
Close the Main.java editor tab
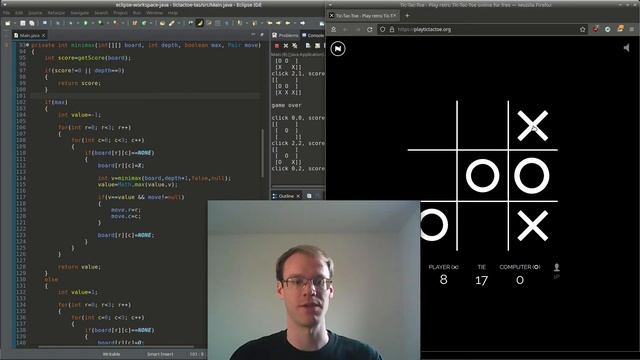(43, 36)
